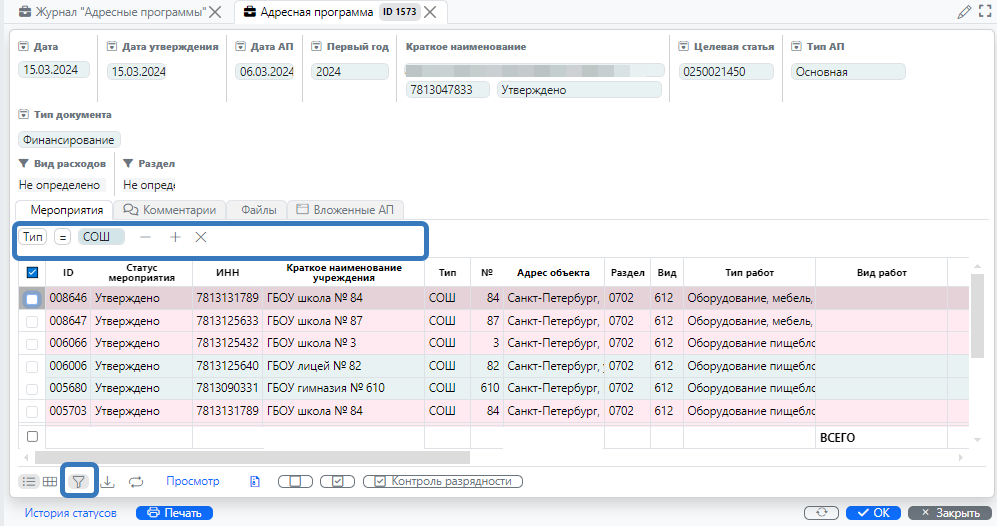Open the Тип field selector in filter

coord(34,237)
